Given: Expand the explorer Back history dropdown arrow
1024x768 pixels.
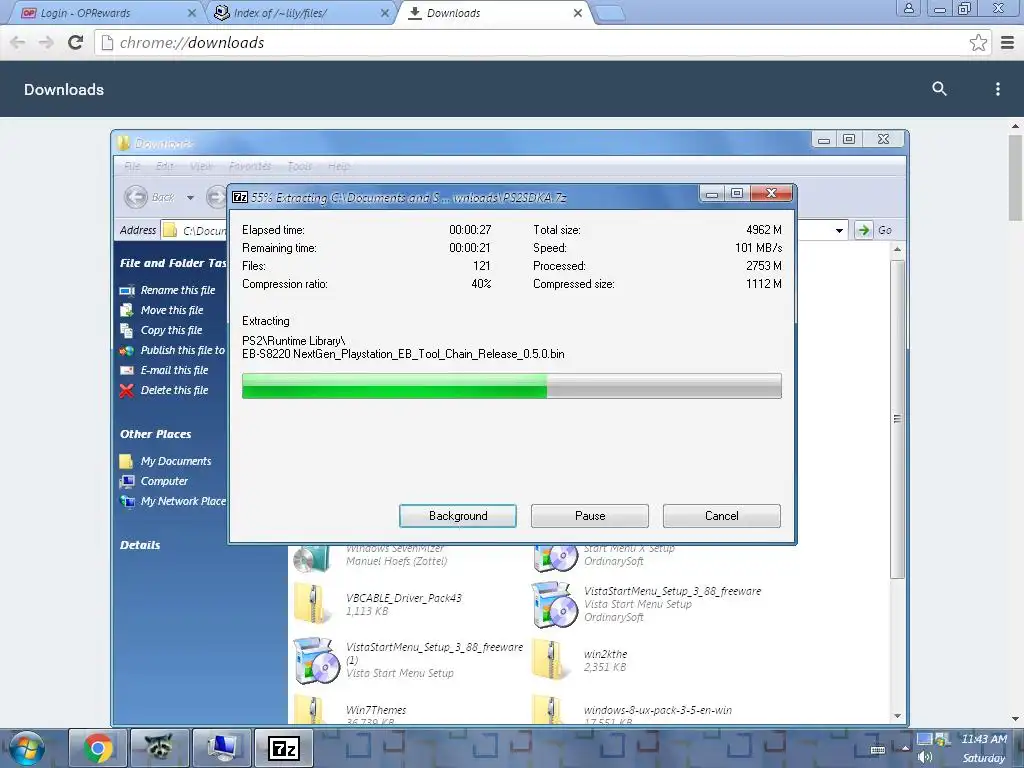Looking at the screenshot, I should [190, 197].
